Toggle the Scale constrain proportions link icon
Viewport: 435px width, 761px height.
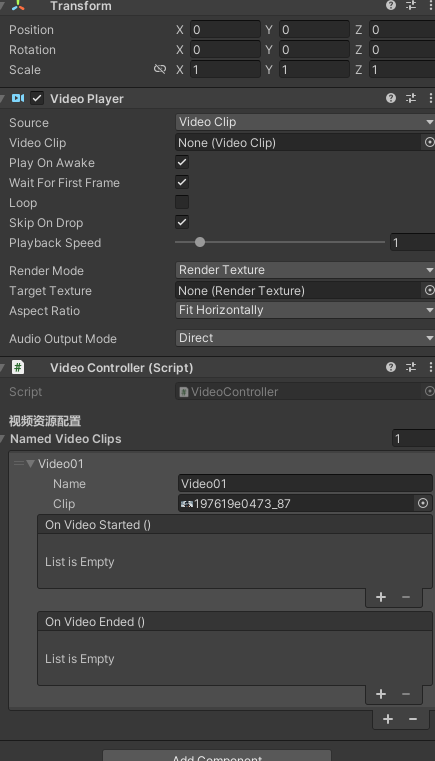(160, 69)
